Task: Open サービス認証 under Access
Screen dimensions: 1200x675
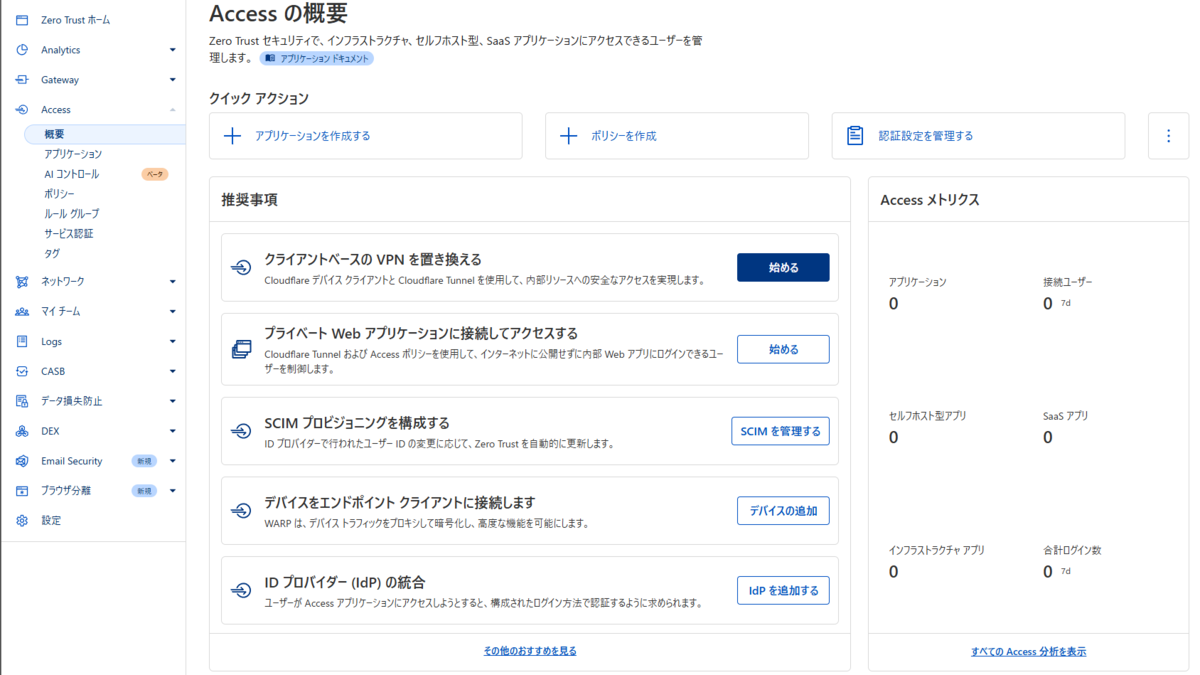Action: tap(68, 234)
